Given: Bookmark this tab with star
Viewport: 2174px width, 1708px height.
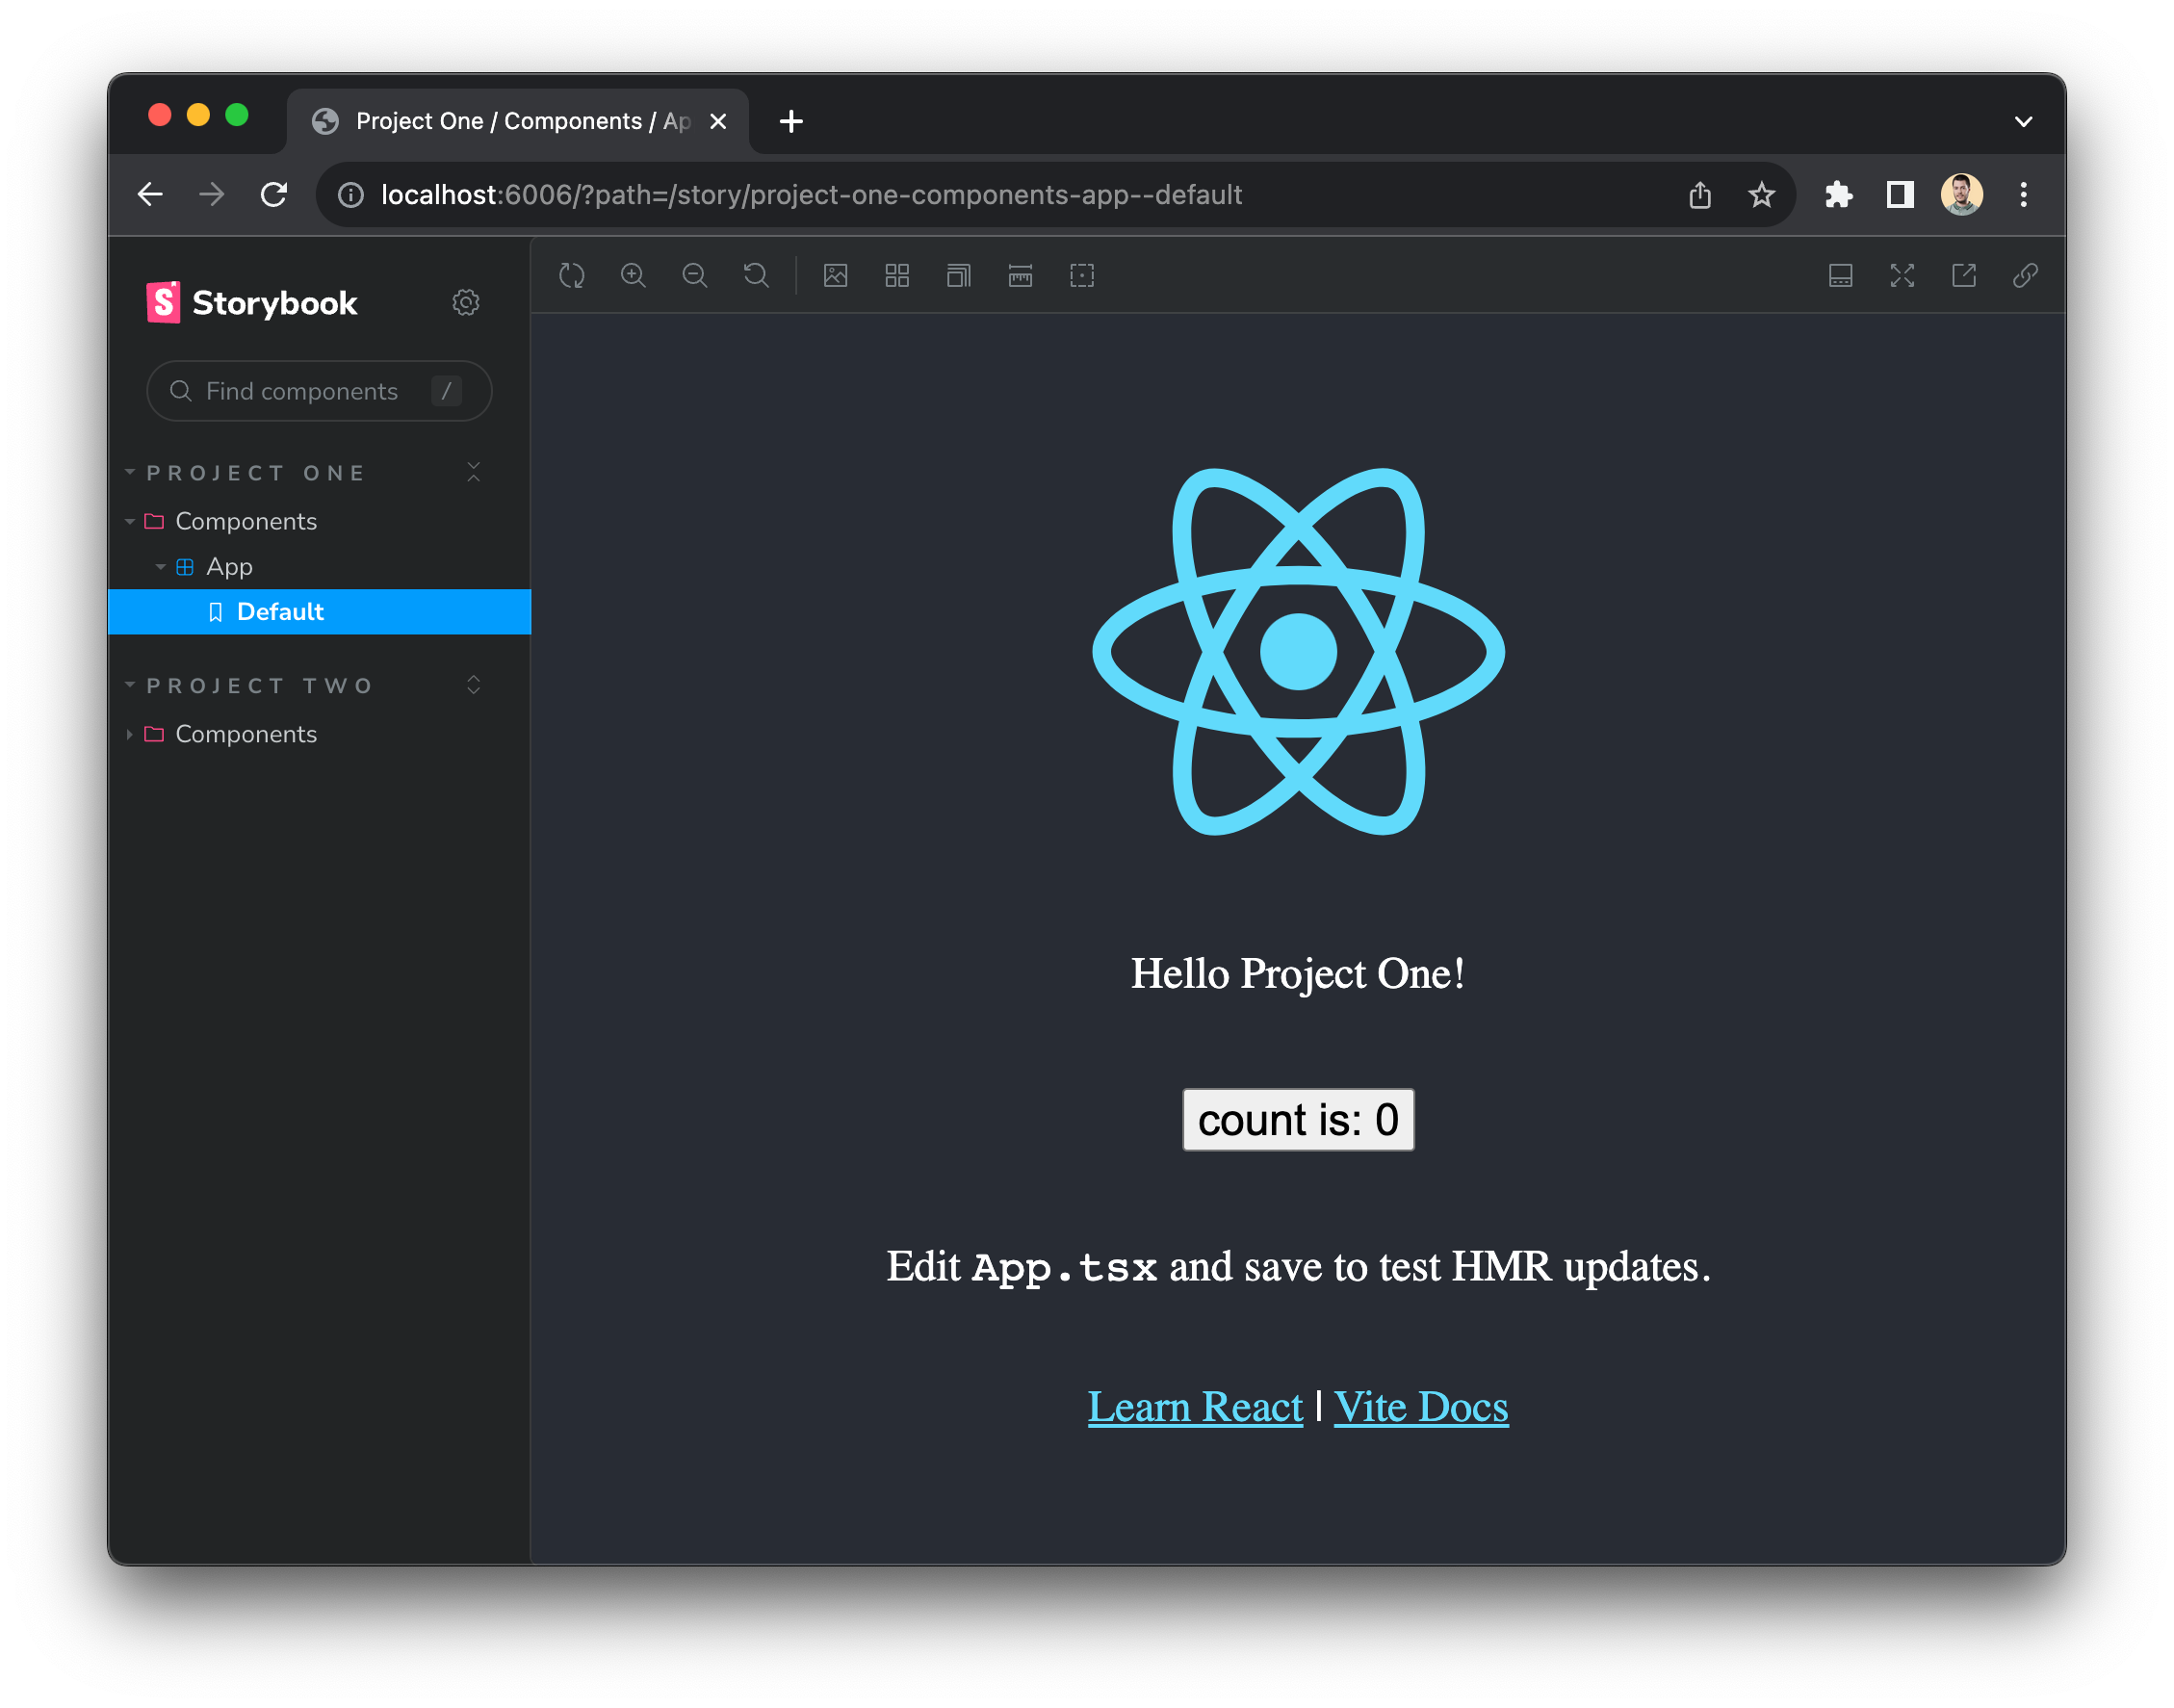Looking at the screenshot, I should (x=1762, y=194).
